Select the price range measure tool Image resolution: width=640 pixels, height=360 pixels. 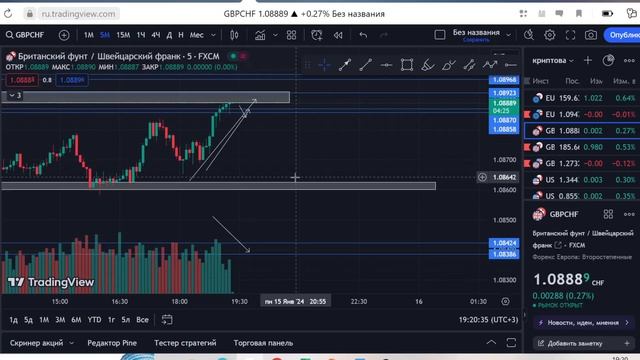469,65
